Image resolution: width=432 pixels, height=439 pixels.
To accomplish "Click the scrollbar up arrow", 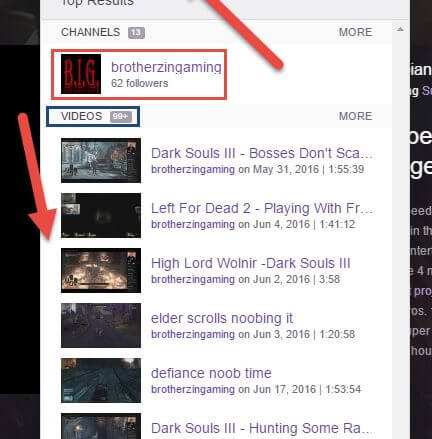I will [x=400, y=30].
